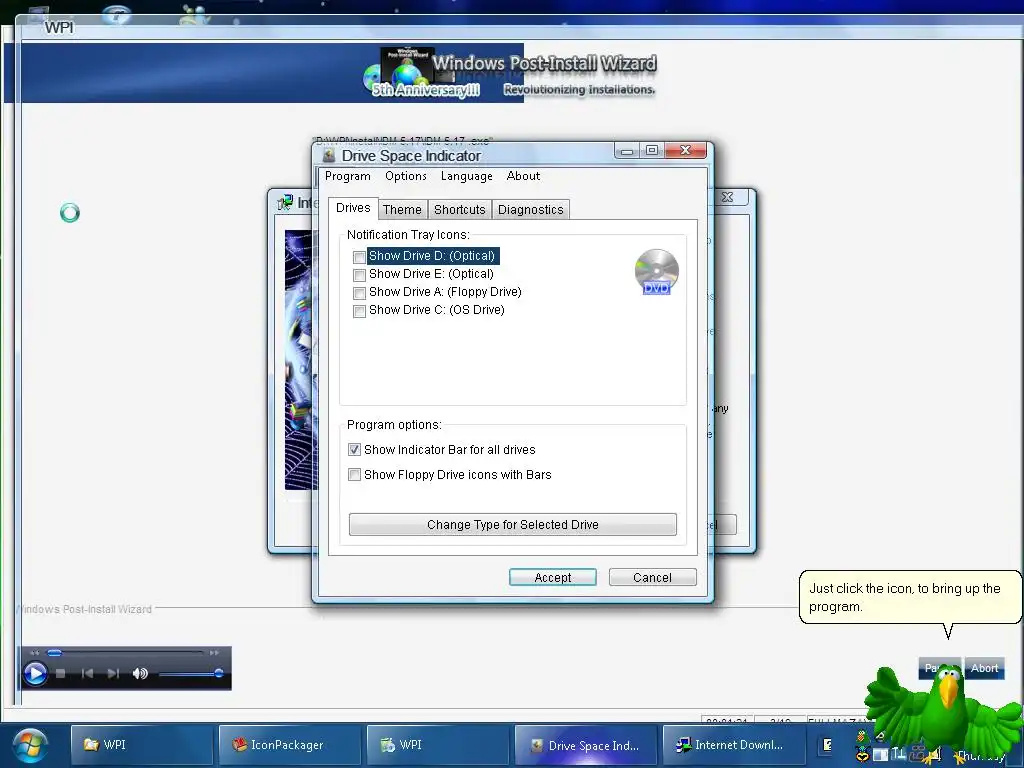This screenshot has height=768, width=1024.
Task: Click Change Type for Selected Drive button
Action: [x=513, y=524]
